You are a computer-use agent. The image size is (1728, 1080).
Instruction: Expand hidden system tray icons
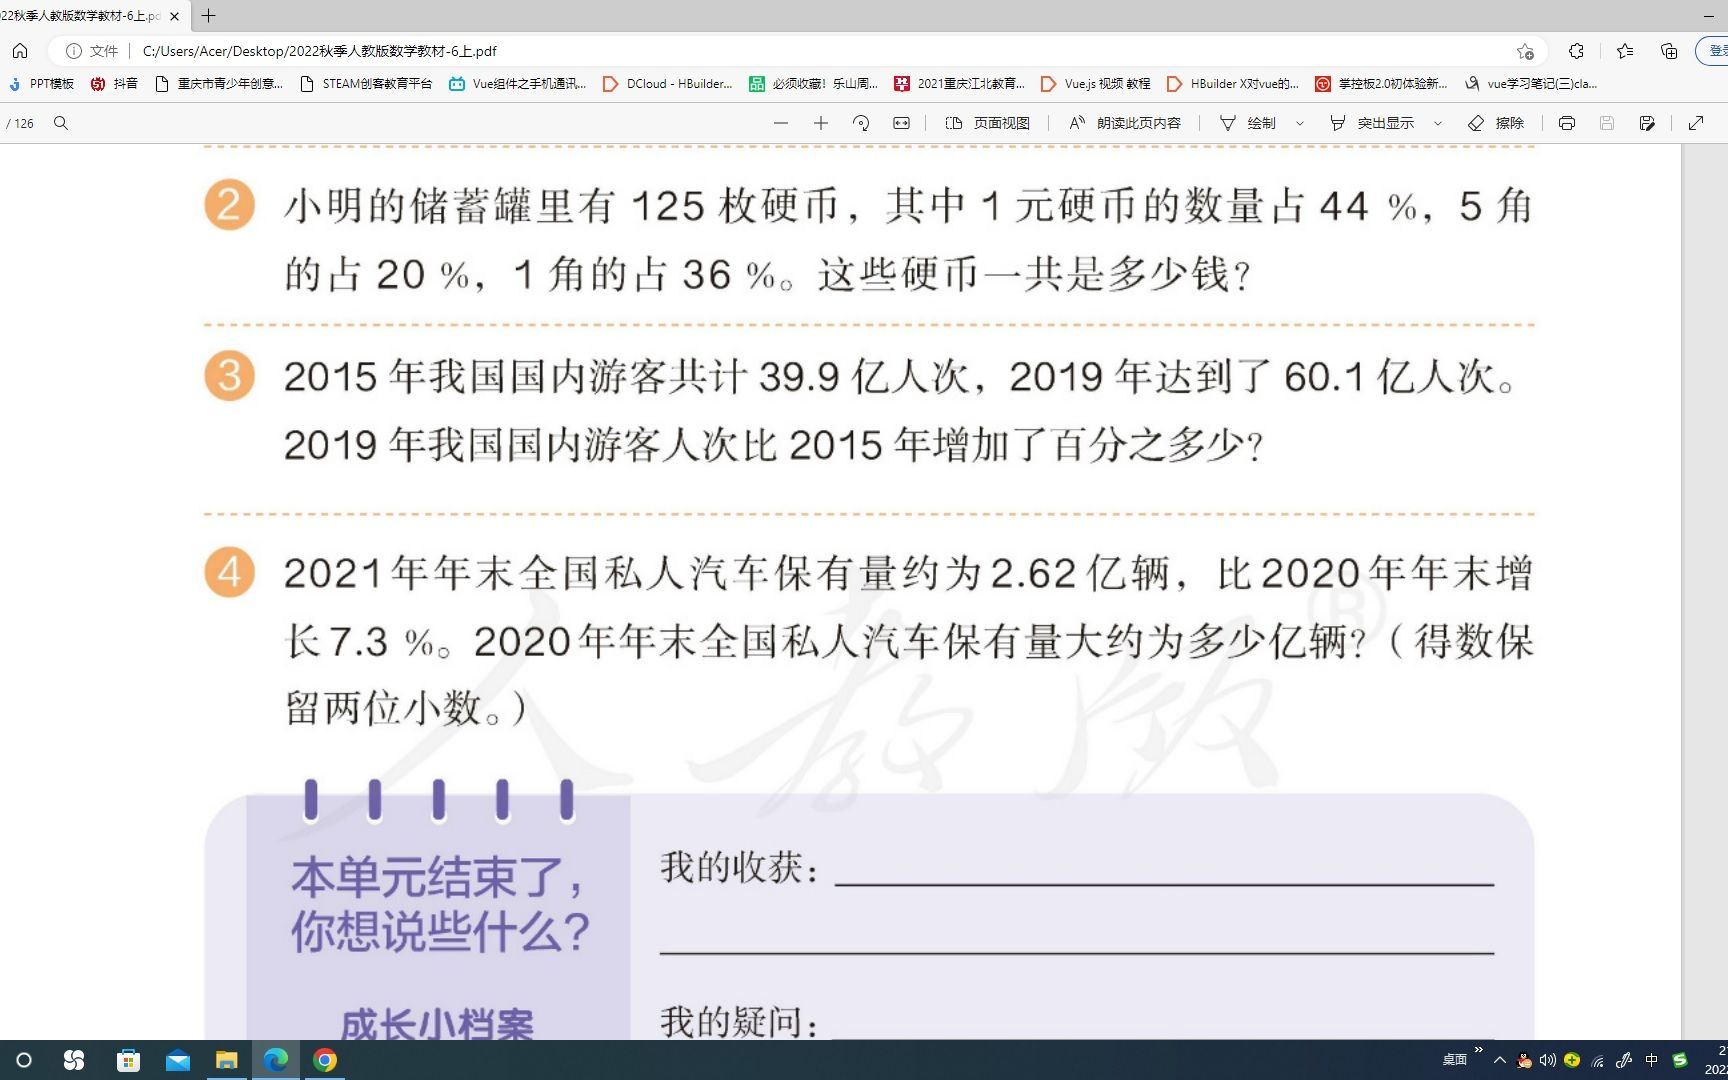[1499, 1059]
